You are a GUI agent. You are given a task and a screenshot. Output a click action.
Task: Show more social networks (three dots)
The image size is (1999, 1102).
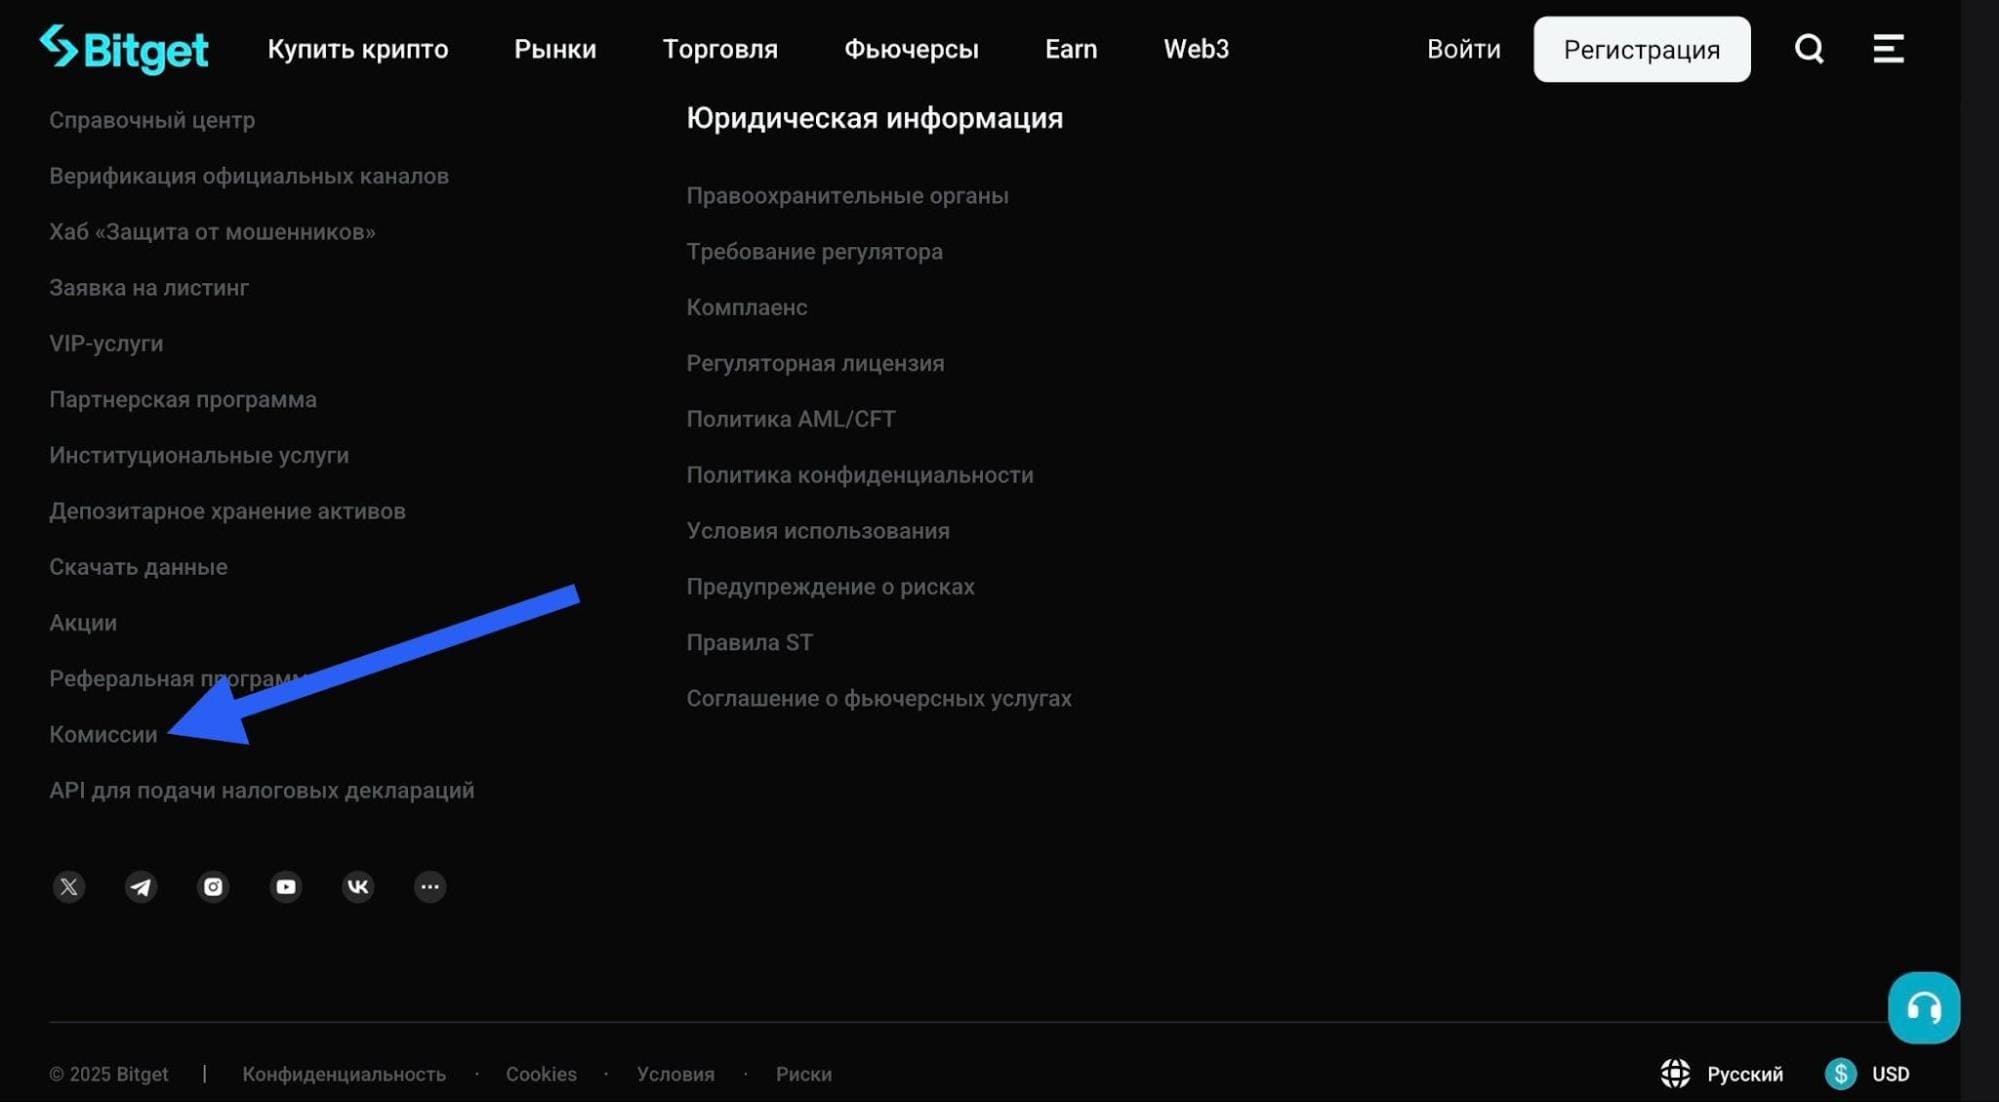430,886
